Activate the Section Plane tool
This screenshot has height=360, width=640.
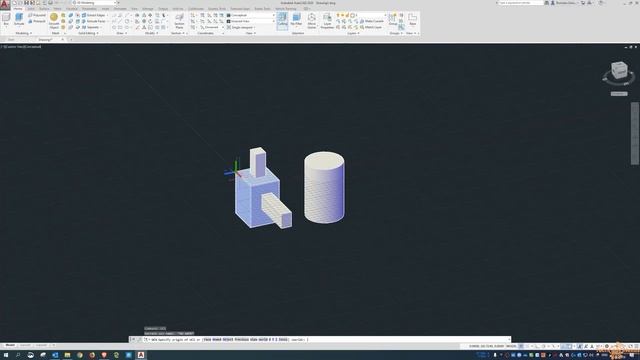[179, 20]
